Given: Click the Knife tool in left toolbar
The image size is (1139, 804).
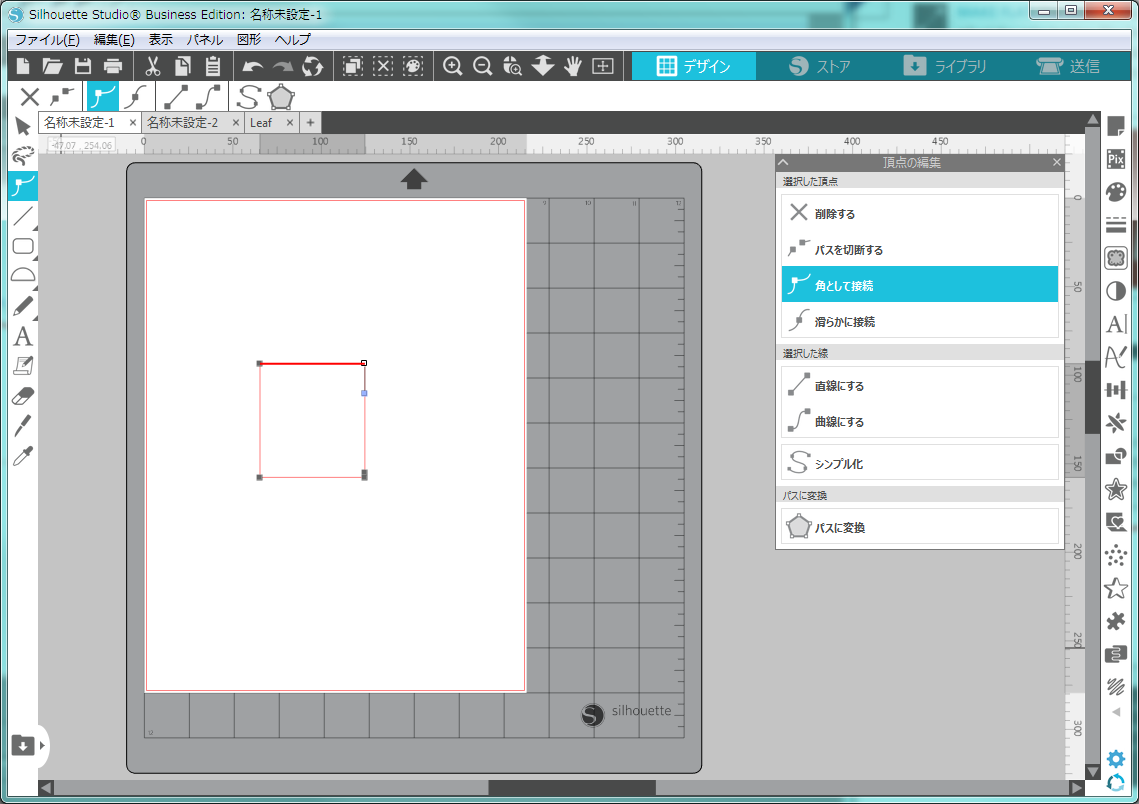Looking at the screenshot, I should tap(23, 427).
